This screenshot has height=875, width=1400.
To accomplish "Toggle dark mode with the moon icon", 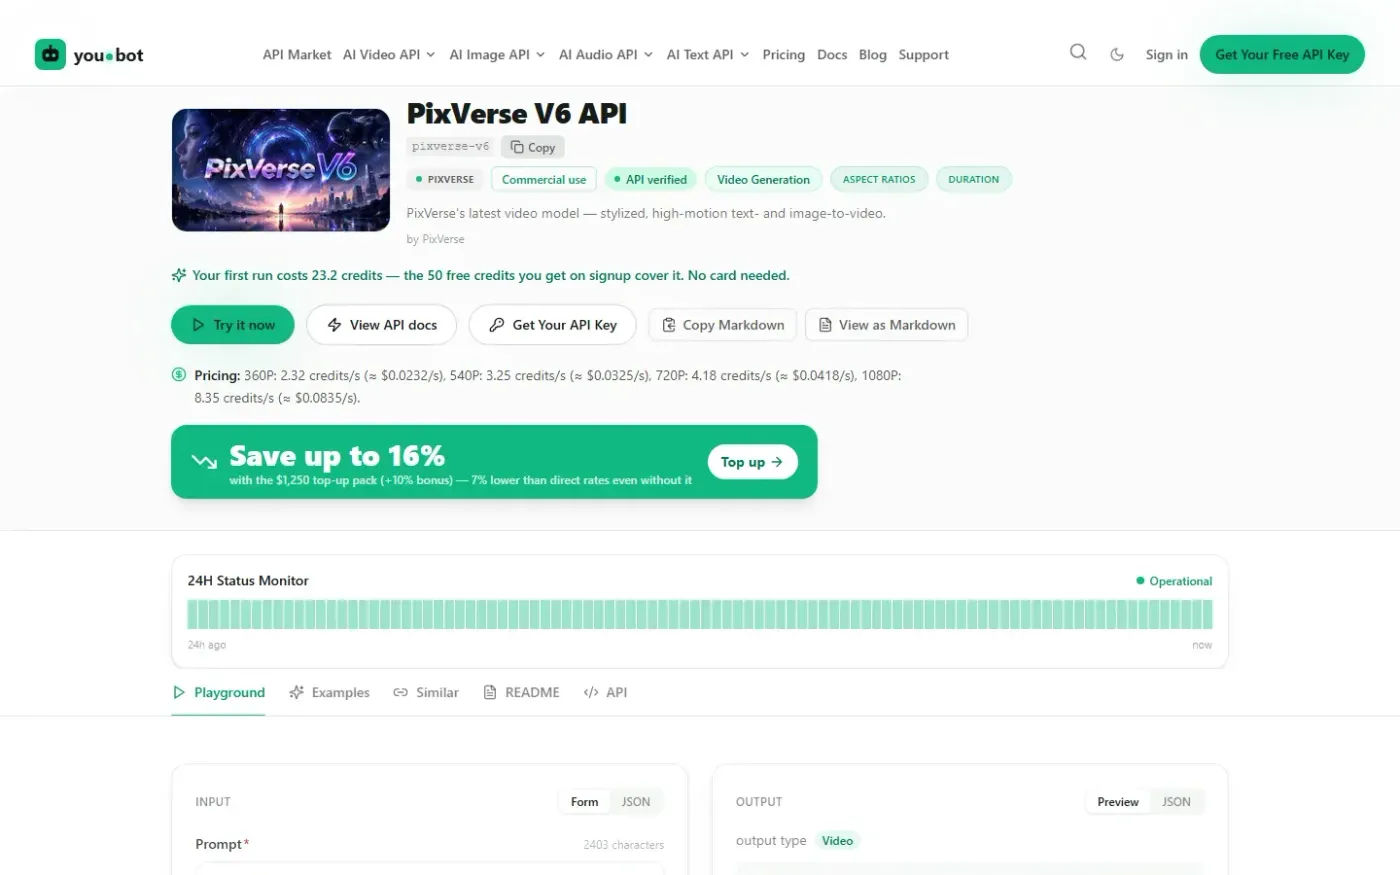I will [x=1117, y=55].
